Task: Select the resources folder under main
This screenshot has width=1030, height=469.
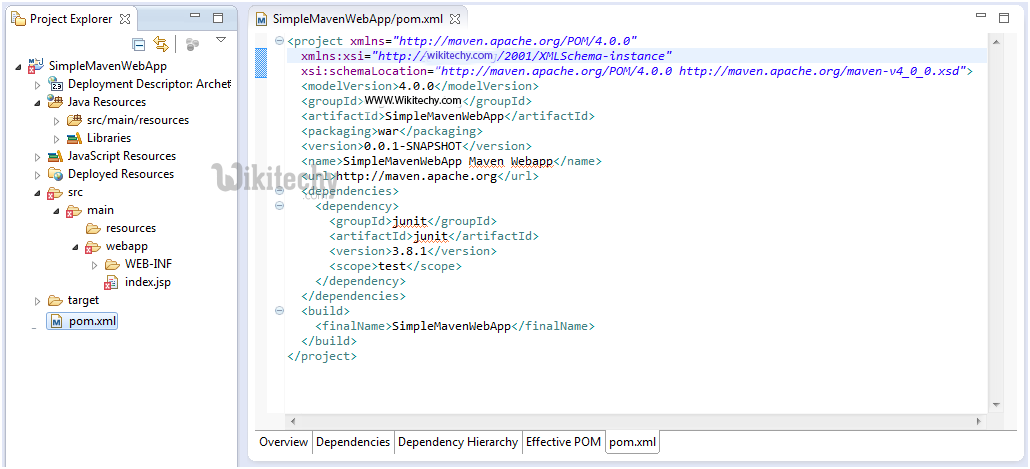Action: (x=130, y=228)
